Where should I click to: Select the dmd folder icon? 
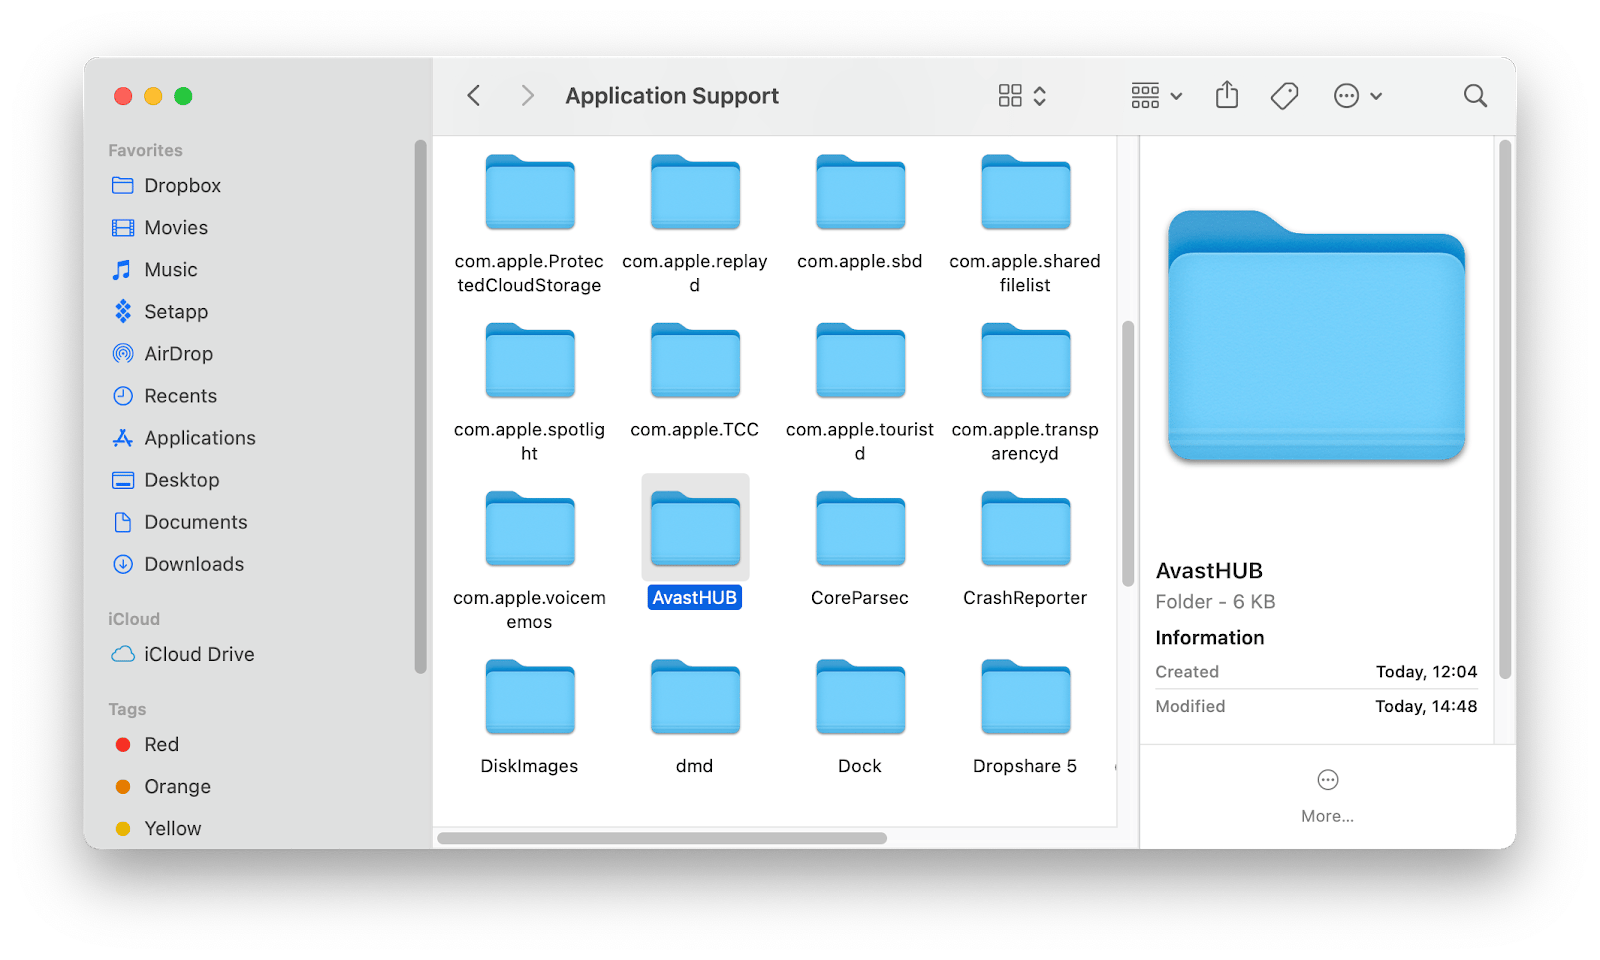695,696
